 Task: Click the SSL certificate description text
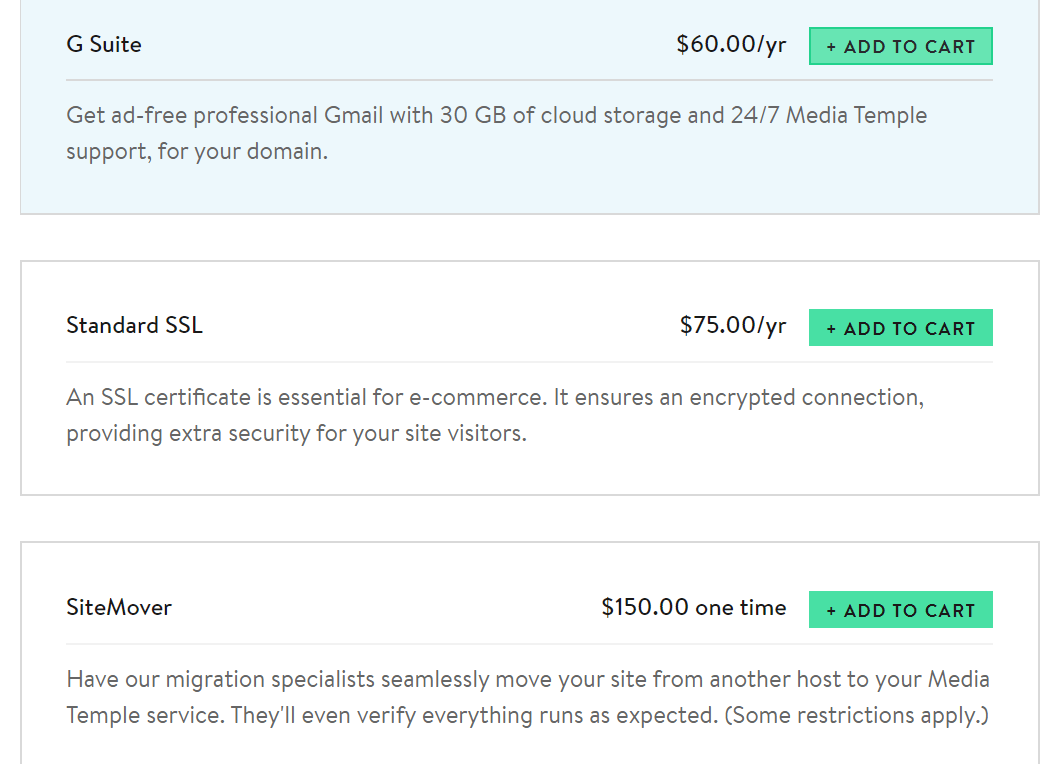tap(495, 415)
